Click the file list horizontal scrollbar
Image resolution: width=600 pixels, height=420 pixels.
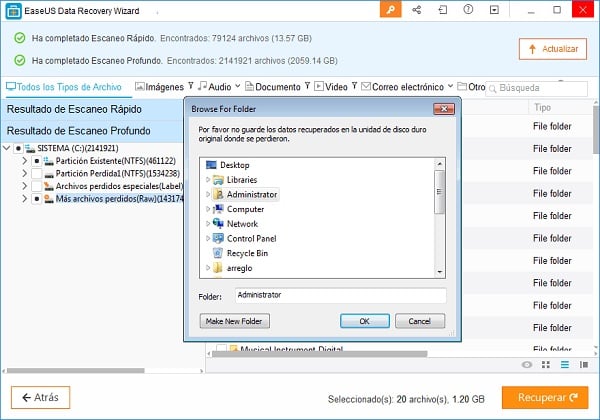[320, 354]
